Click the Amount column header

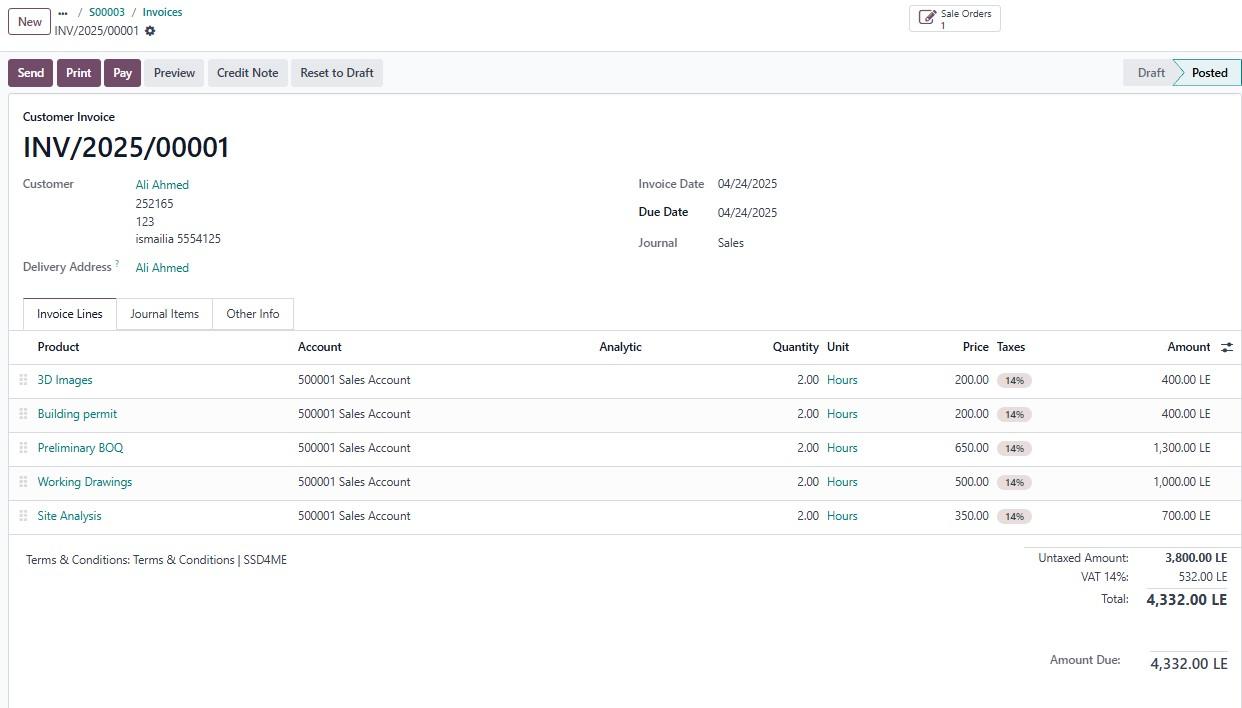click(1188, 347)
